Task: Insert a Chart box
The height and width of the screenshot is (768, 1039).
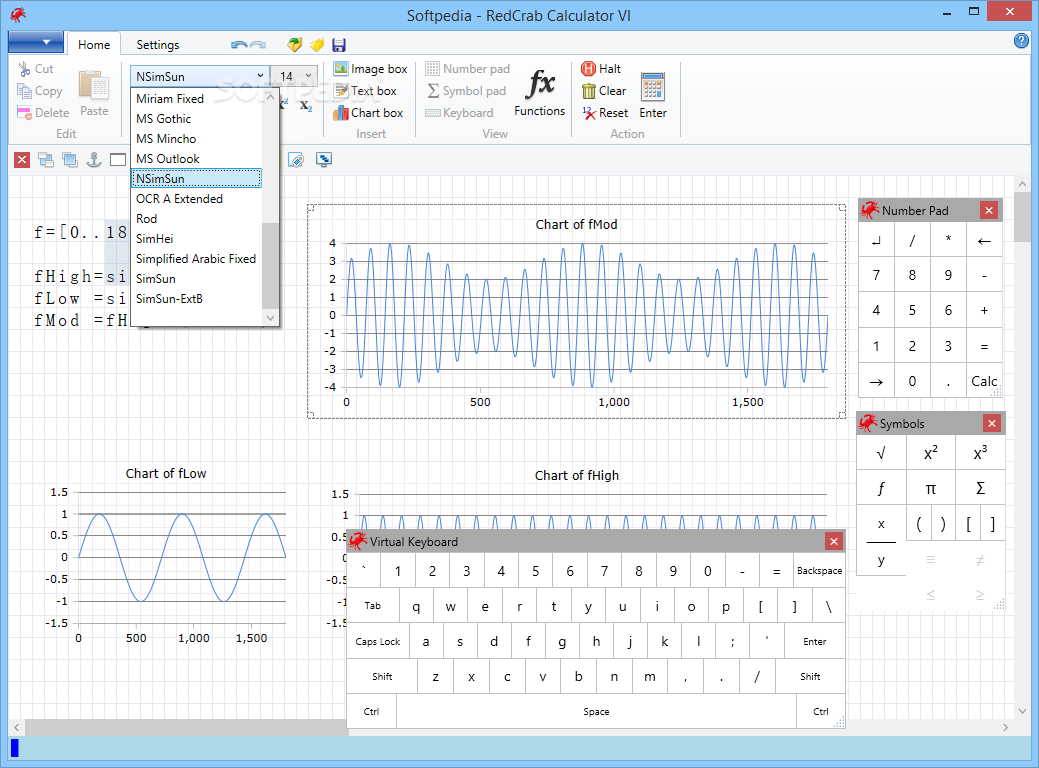Action: click(368, 113)
